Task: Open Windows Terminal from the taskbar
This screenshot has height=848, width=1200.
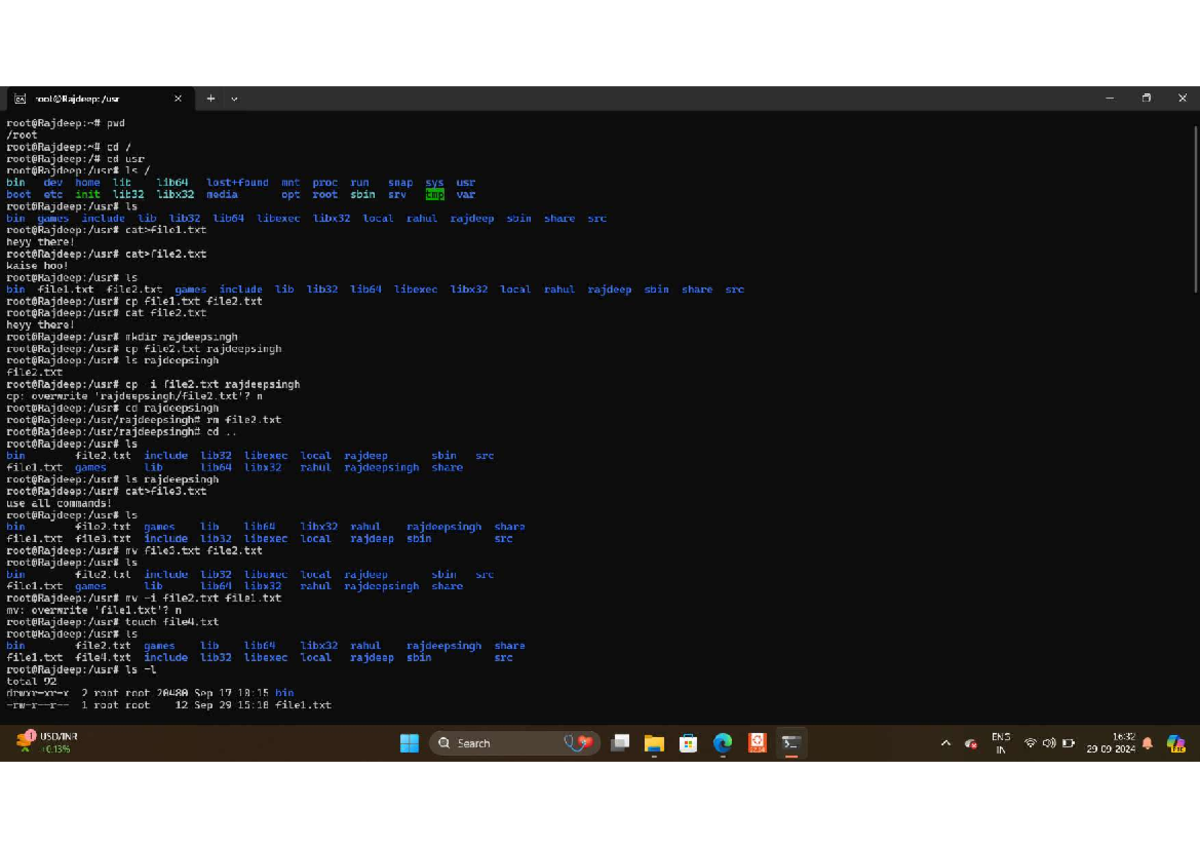Action: tap(790, 743)
